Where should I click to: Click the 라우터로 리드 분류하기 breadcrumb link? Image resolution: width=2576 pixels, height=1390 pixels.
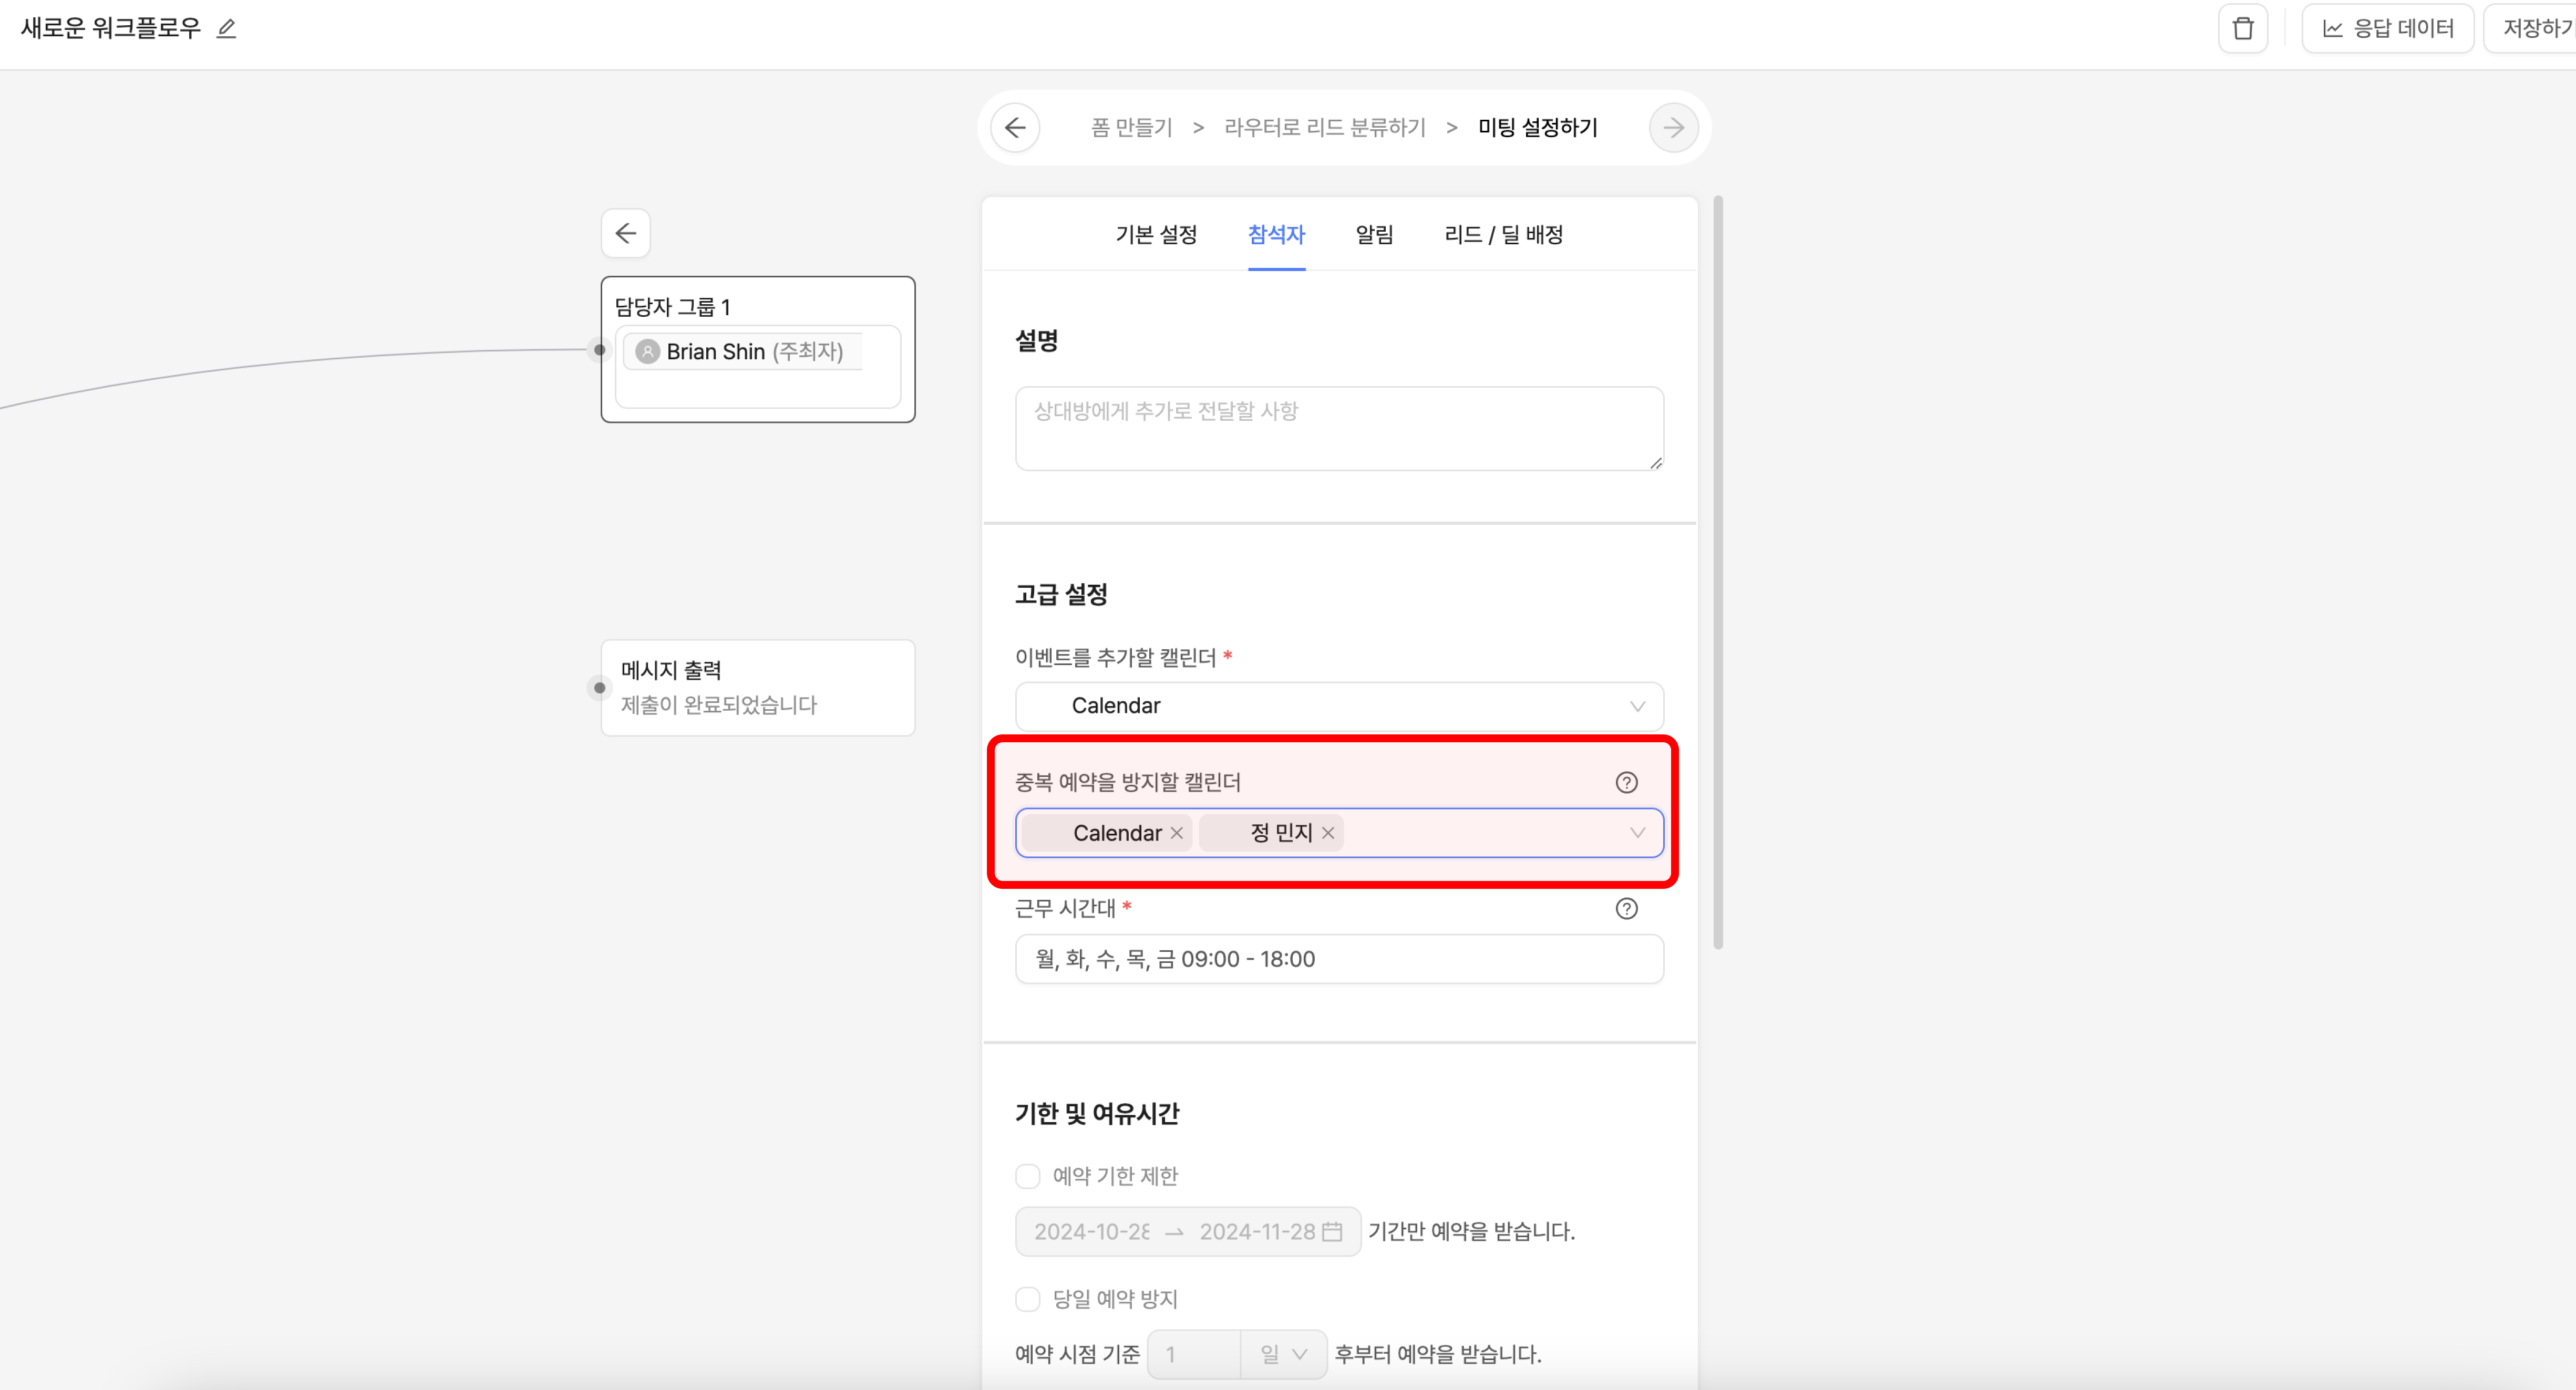1324,127
